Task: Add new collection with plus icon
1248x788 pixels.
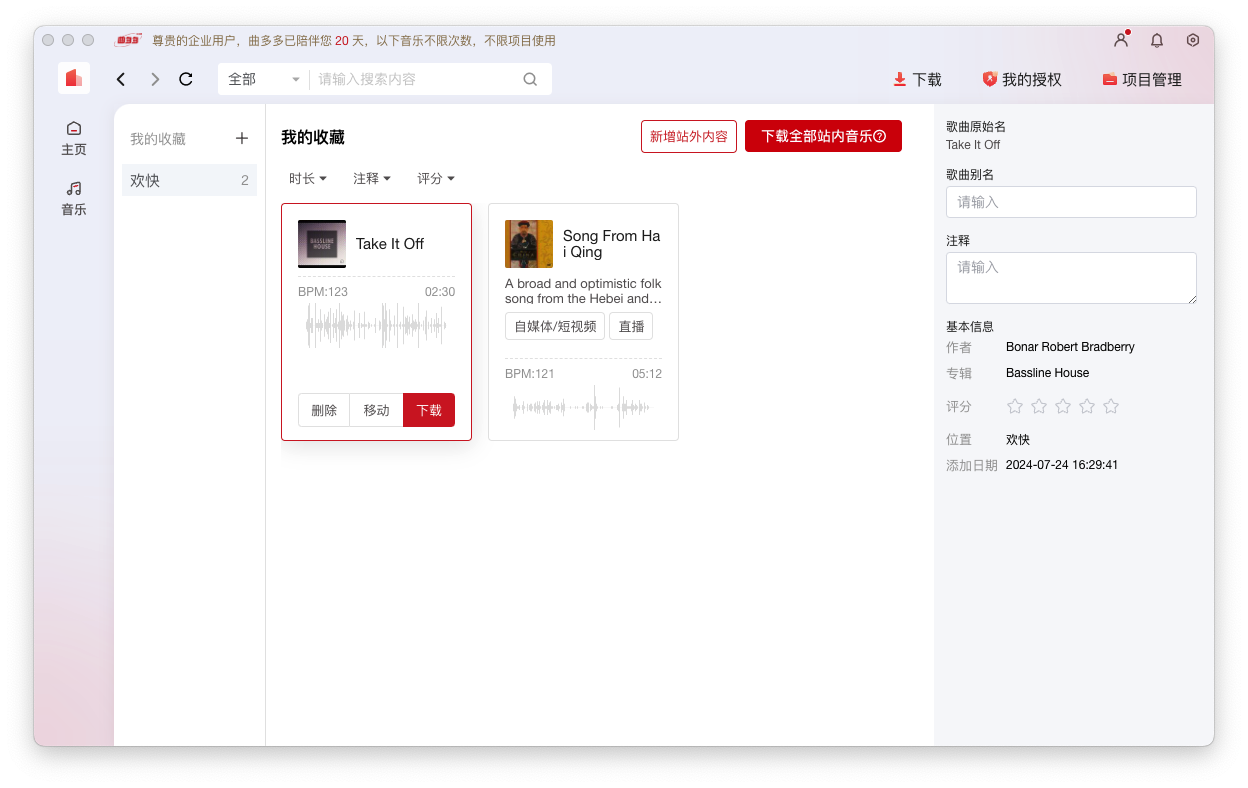Action: 242,138
